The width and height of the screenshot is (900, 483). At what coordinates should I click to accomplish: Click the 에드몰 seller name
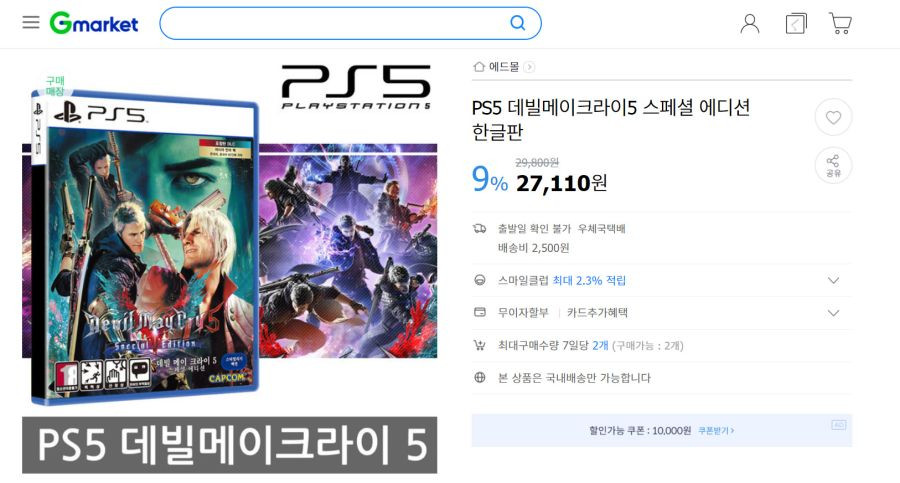click(x=504, y=67)
